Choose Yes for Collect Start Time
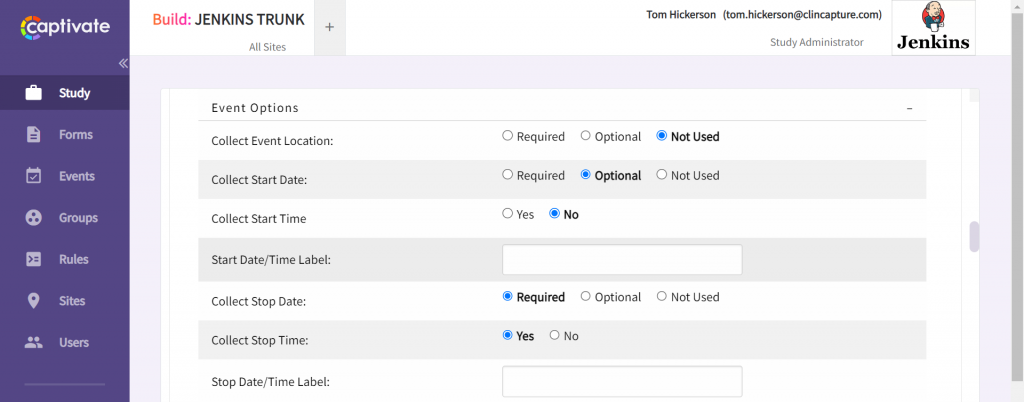Screen dimensions: 1024x402 click(508, 214)
